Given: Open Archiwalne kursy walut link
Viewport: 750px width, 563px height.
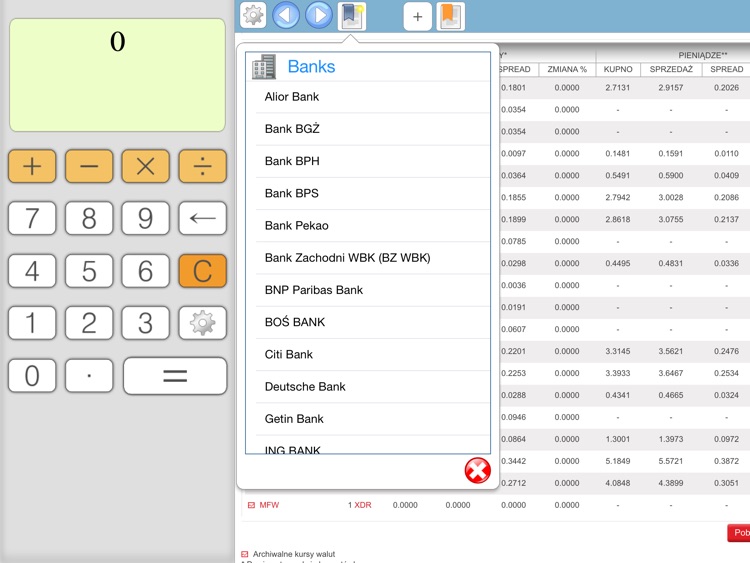Looking at the screenshot, I should [x=294, y=554].
